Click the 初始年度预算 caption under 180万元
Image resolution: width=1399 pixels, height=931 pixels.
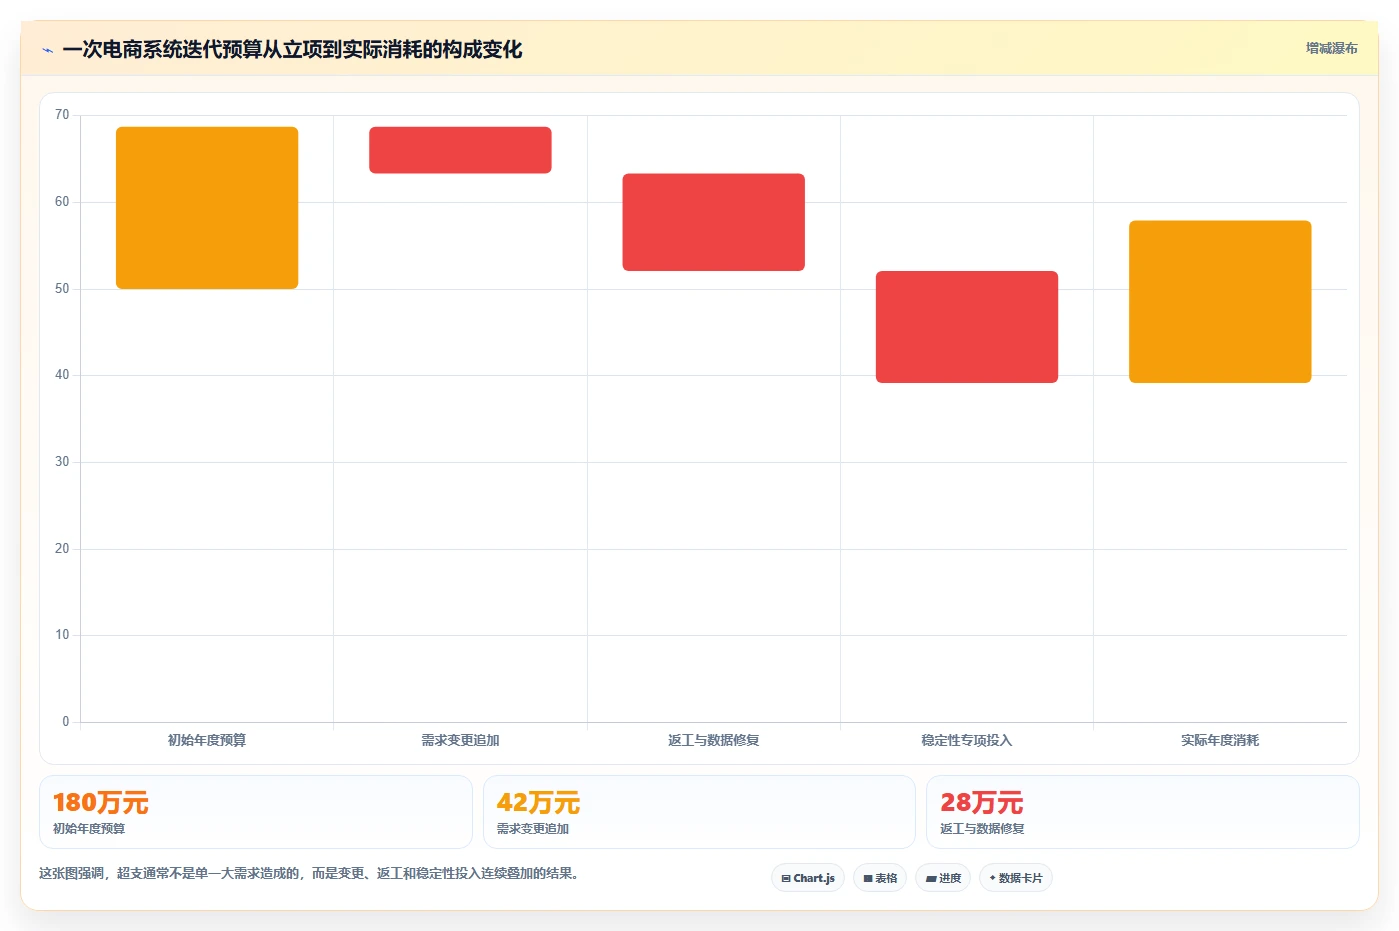(89, 829)
